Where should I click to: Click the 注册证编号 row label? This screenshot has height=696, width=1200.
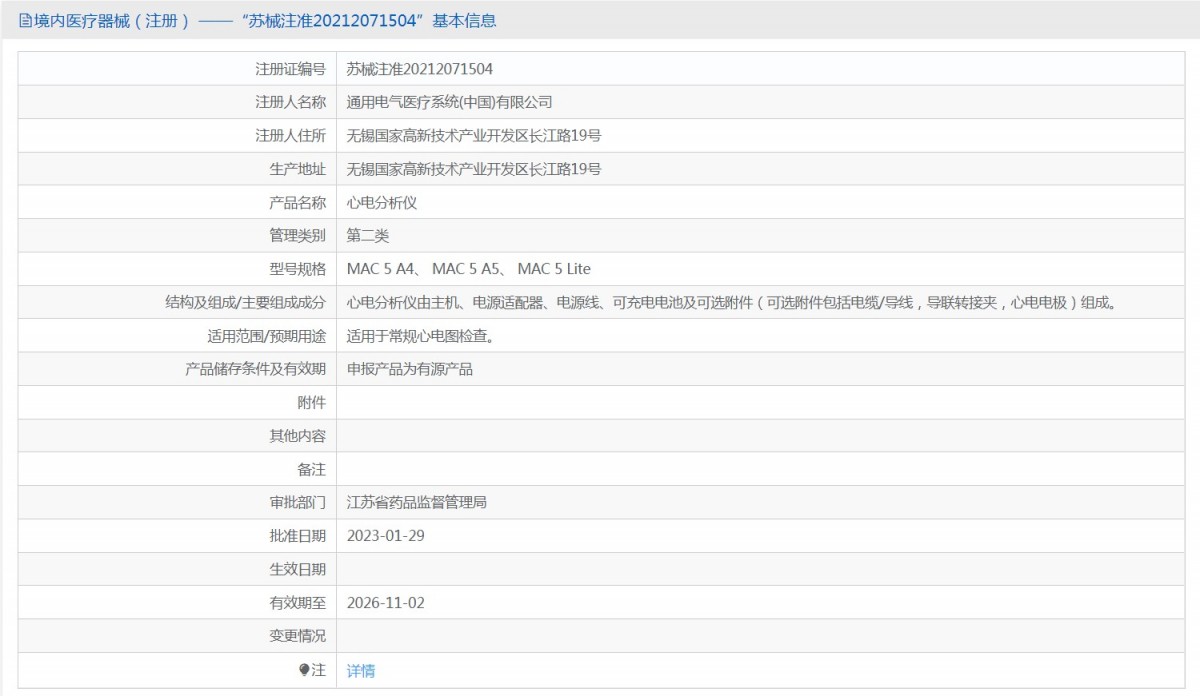tap(290, 69)
